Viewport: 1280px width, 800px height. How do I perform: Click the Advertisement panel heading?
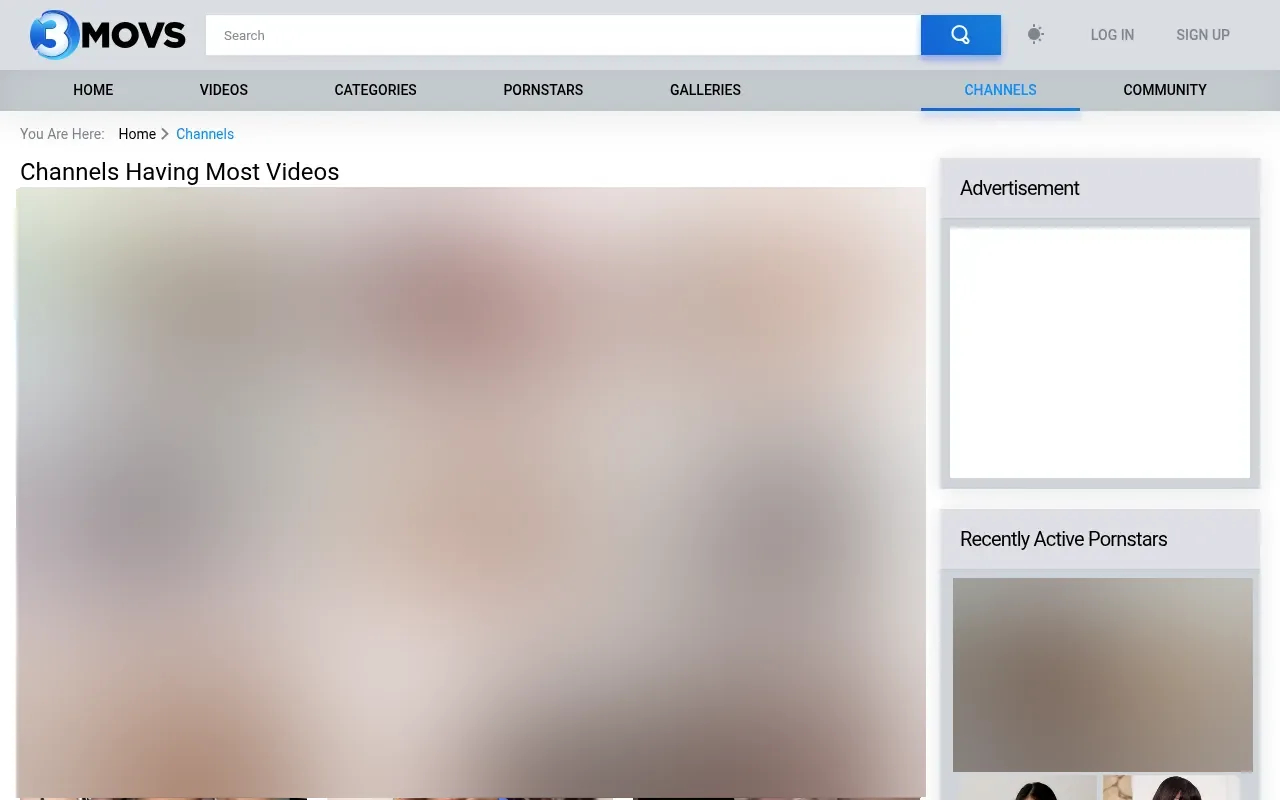(x=1020, y=188)
